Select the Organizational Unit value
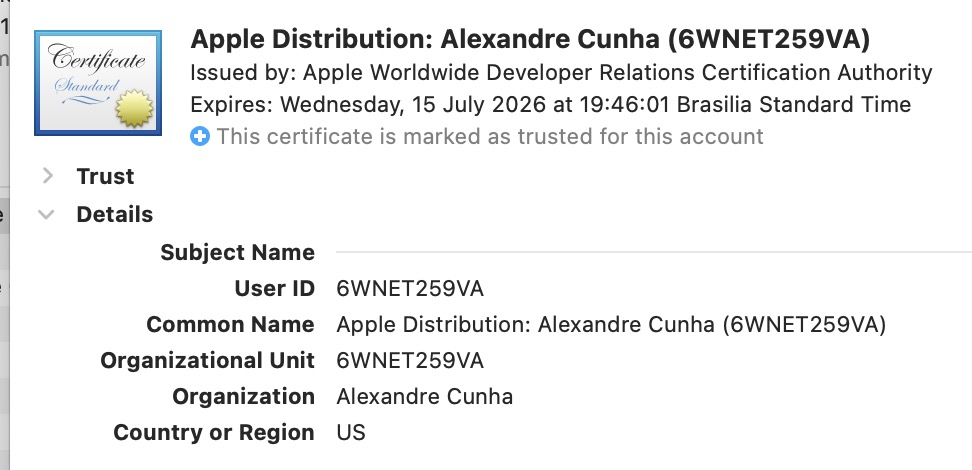The width and height of the screenshot is (972, 470). [x=410, y=361]
